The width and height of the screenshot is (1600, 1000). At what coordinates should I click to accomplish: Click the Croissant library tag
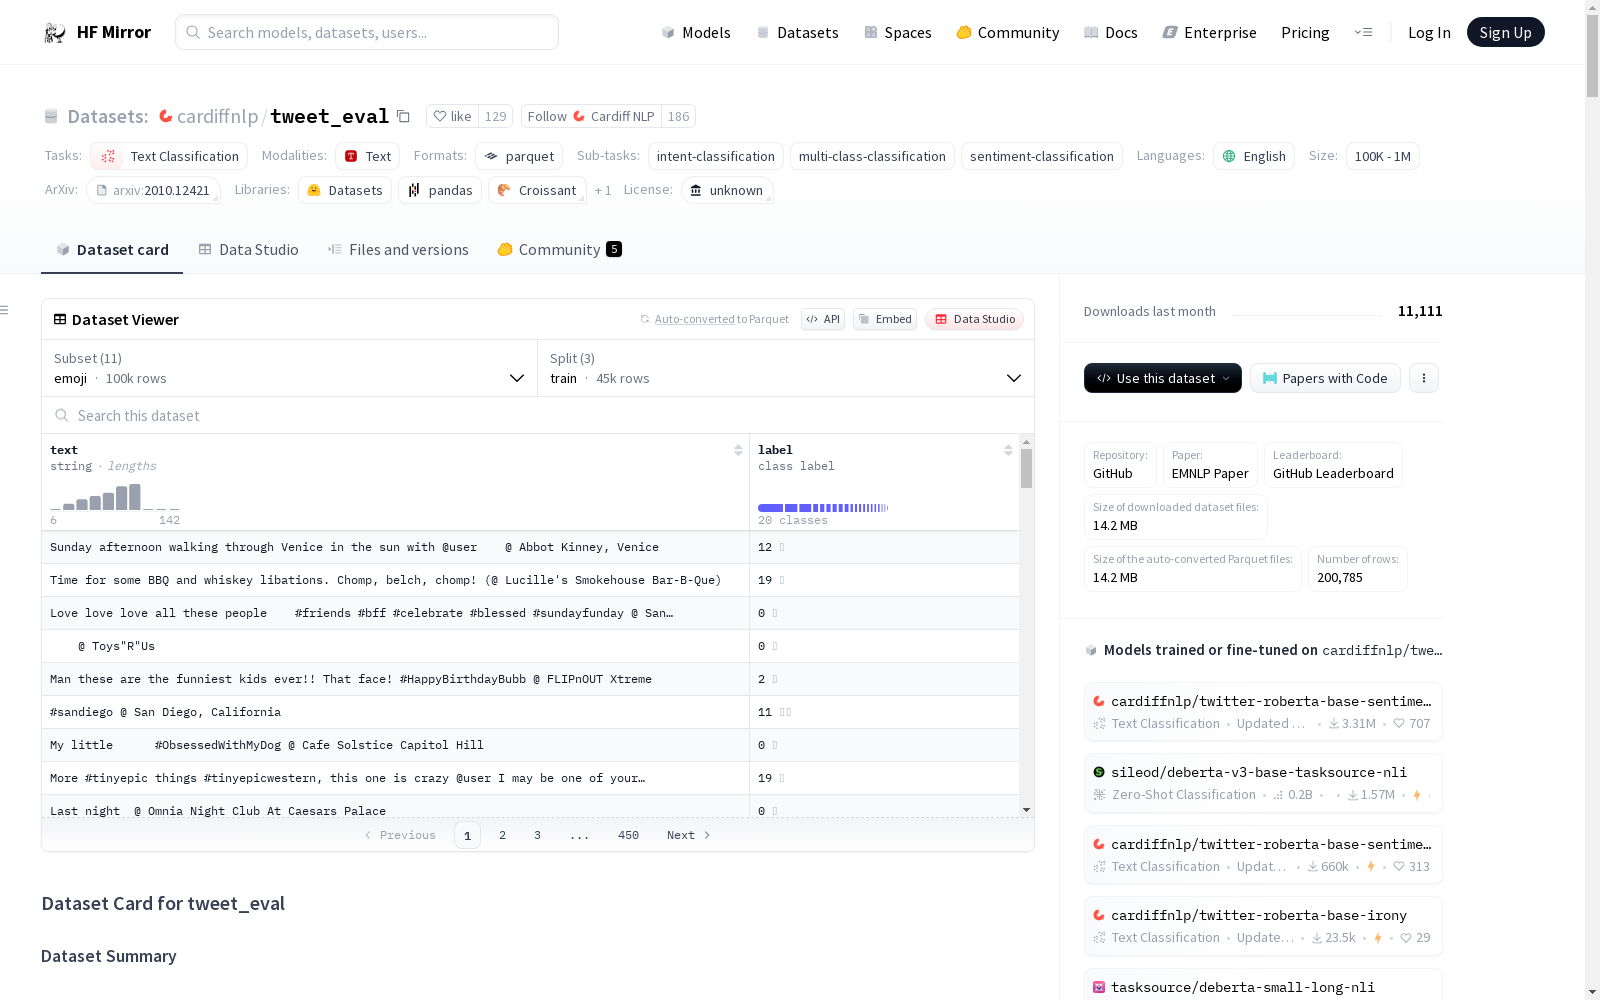[x=537, y=190]
